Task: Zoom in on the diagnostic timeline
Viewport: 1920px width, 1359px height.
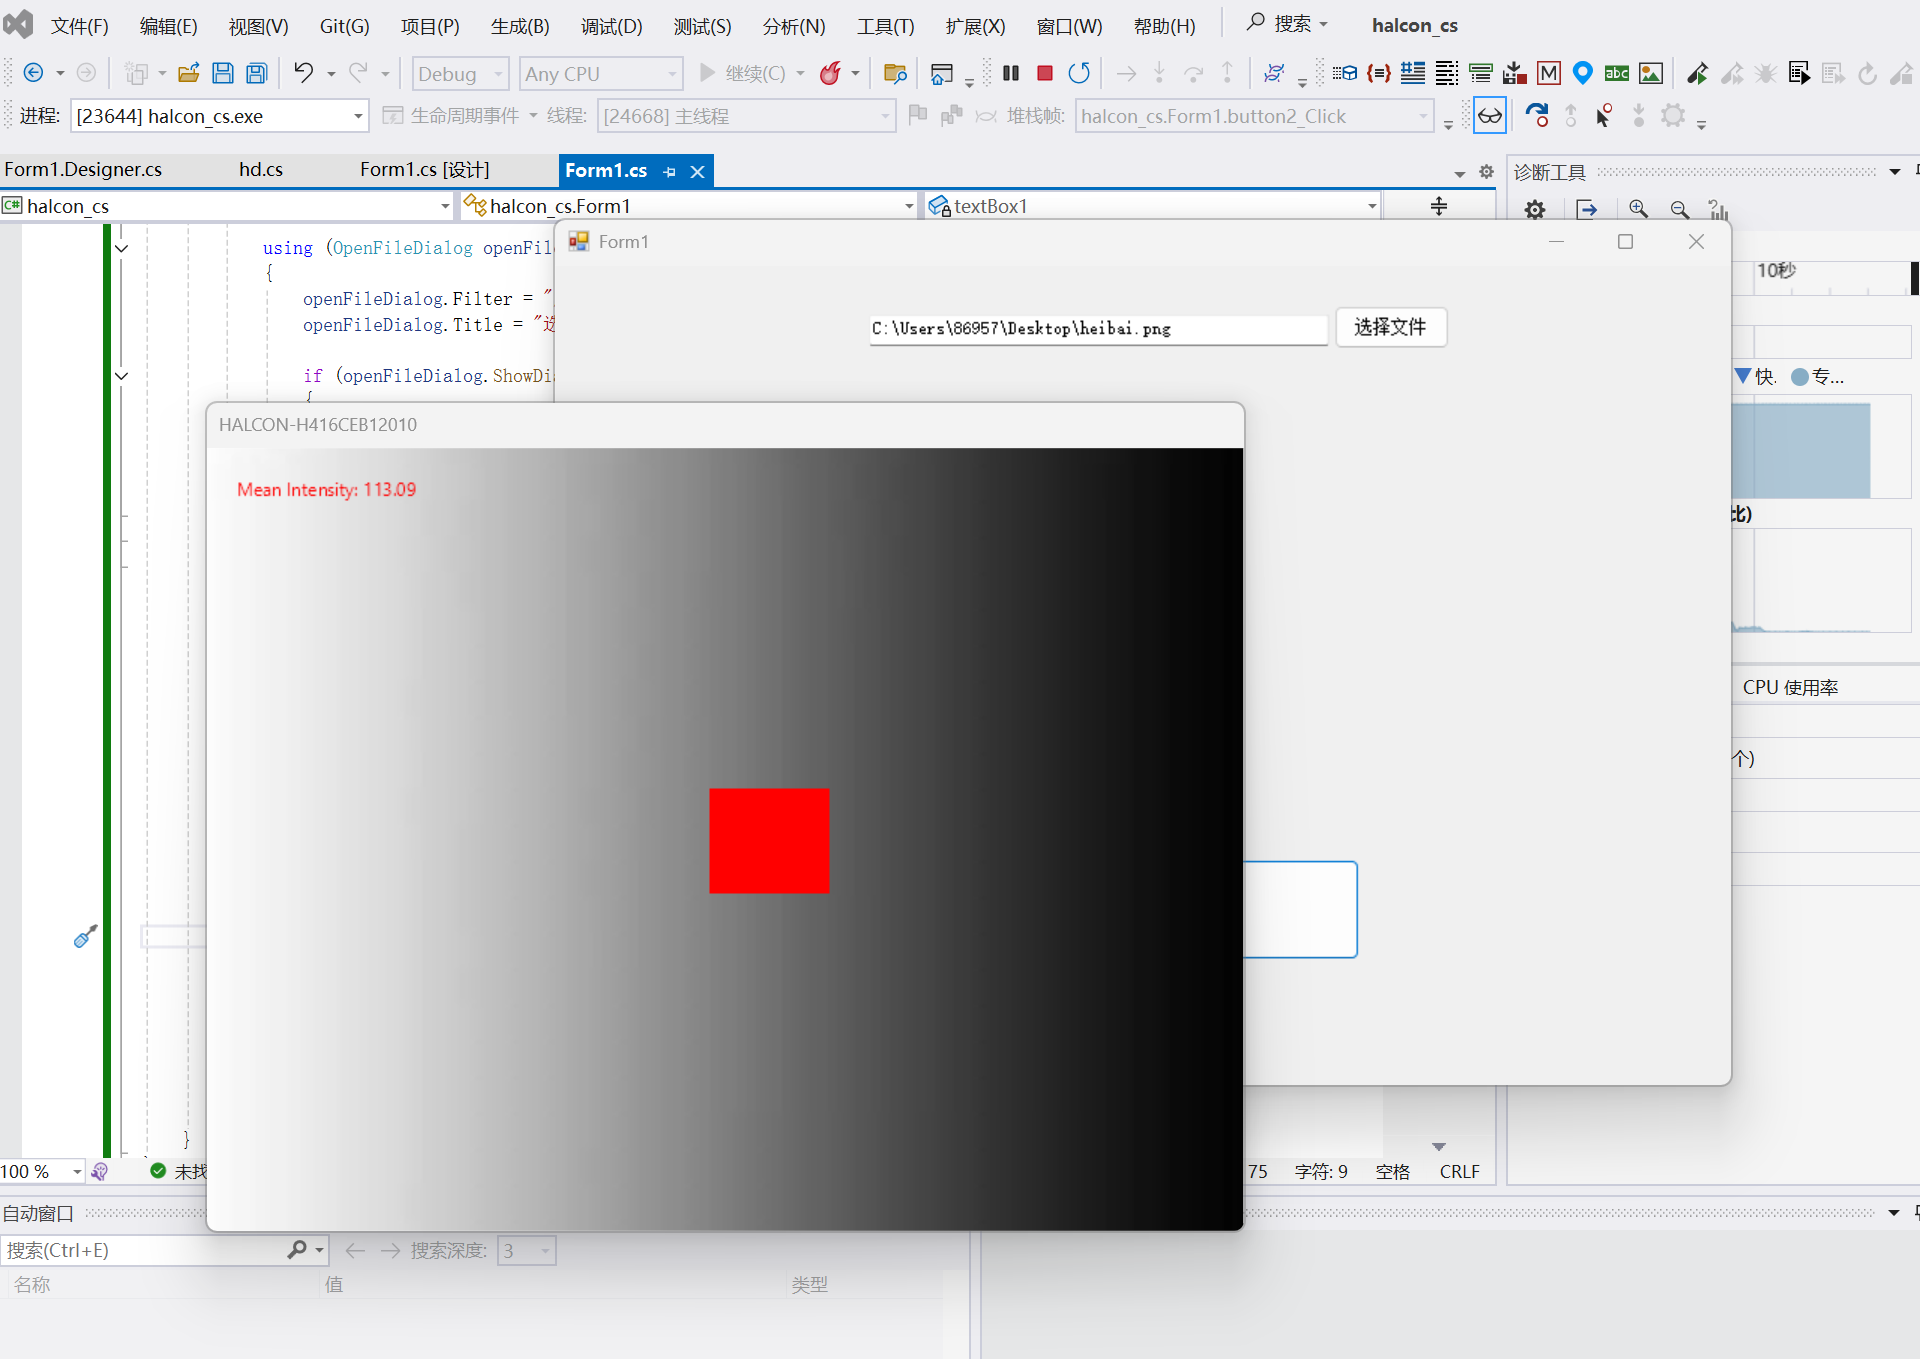Action: click(1638, 209)
